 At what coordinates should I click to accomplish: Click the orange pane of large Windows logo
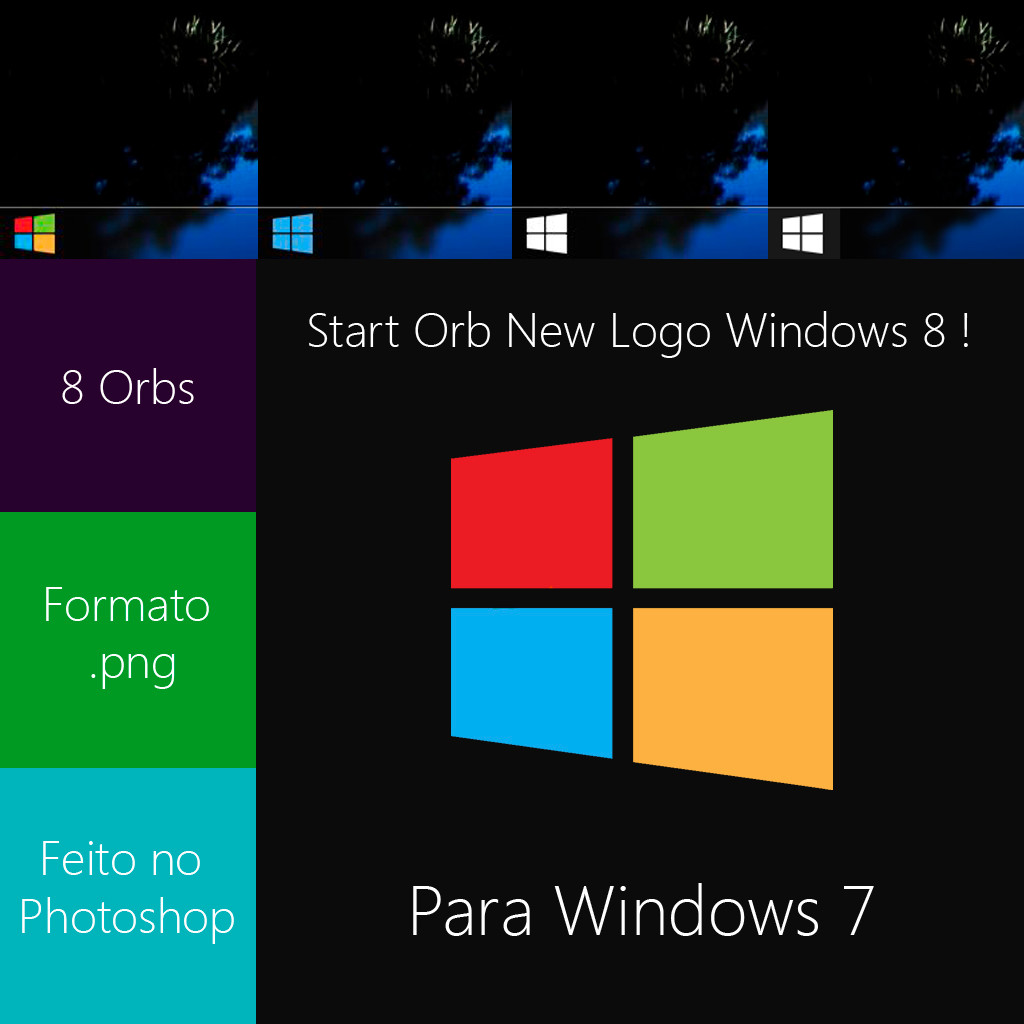click(x=733, y=697)
